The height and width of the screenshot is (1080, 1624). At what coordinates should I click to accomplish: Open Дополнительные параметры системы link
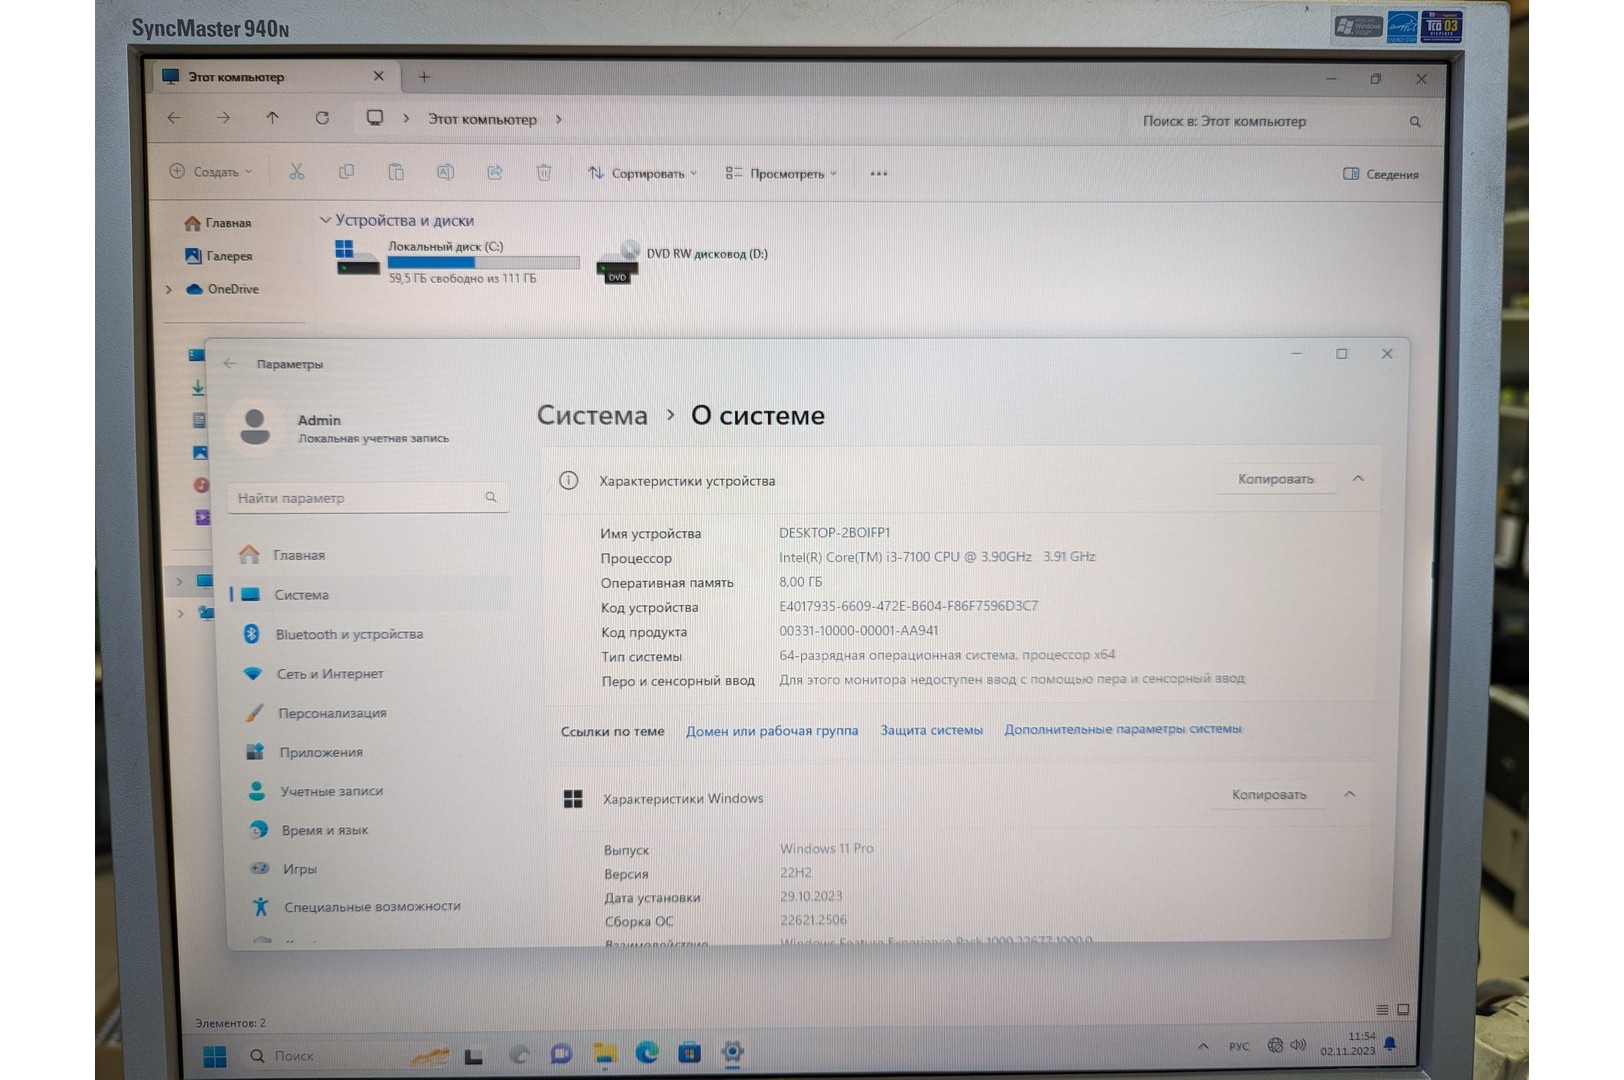coord(1123,729)
